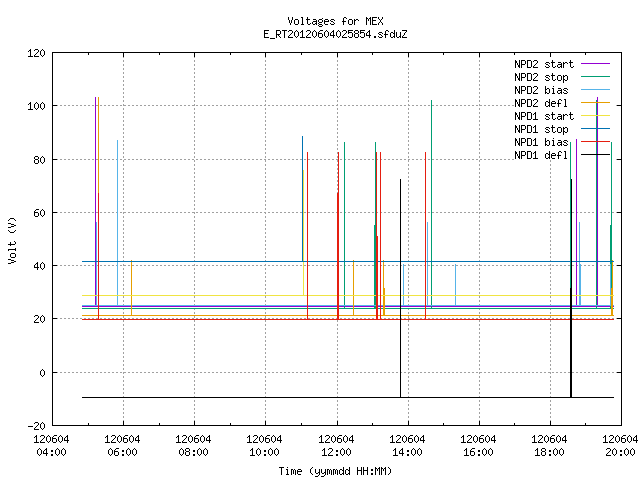This screenshot has height=480, width=640.
Task: Click the light blue spike before 06:00
Action: click(x=118, y=222)
